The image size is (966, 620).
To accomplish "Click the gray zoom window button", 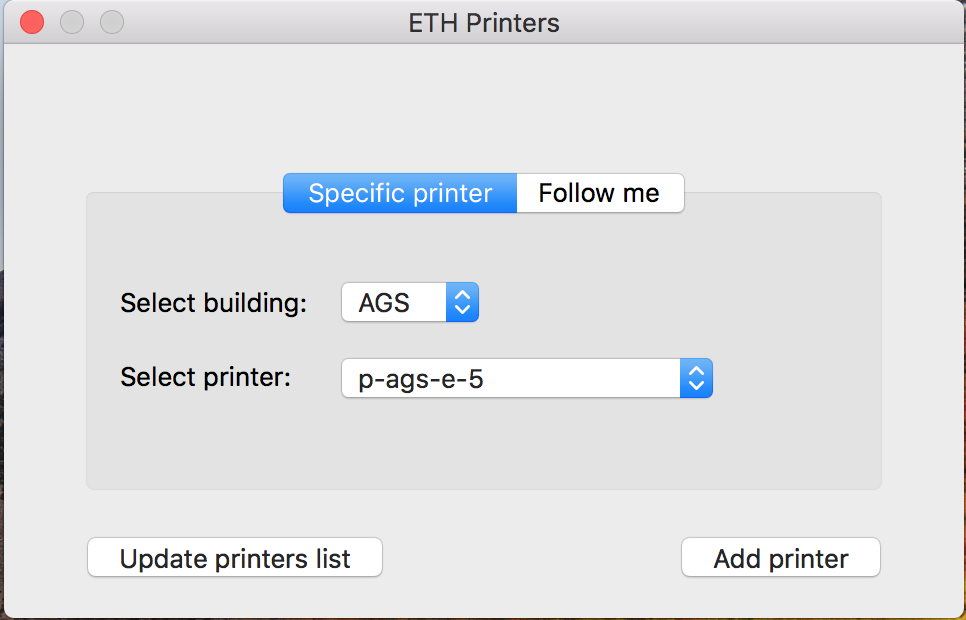I will click(112, 23).
